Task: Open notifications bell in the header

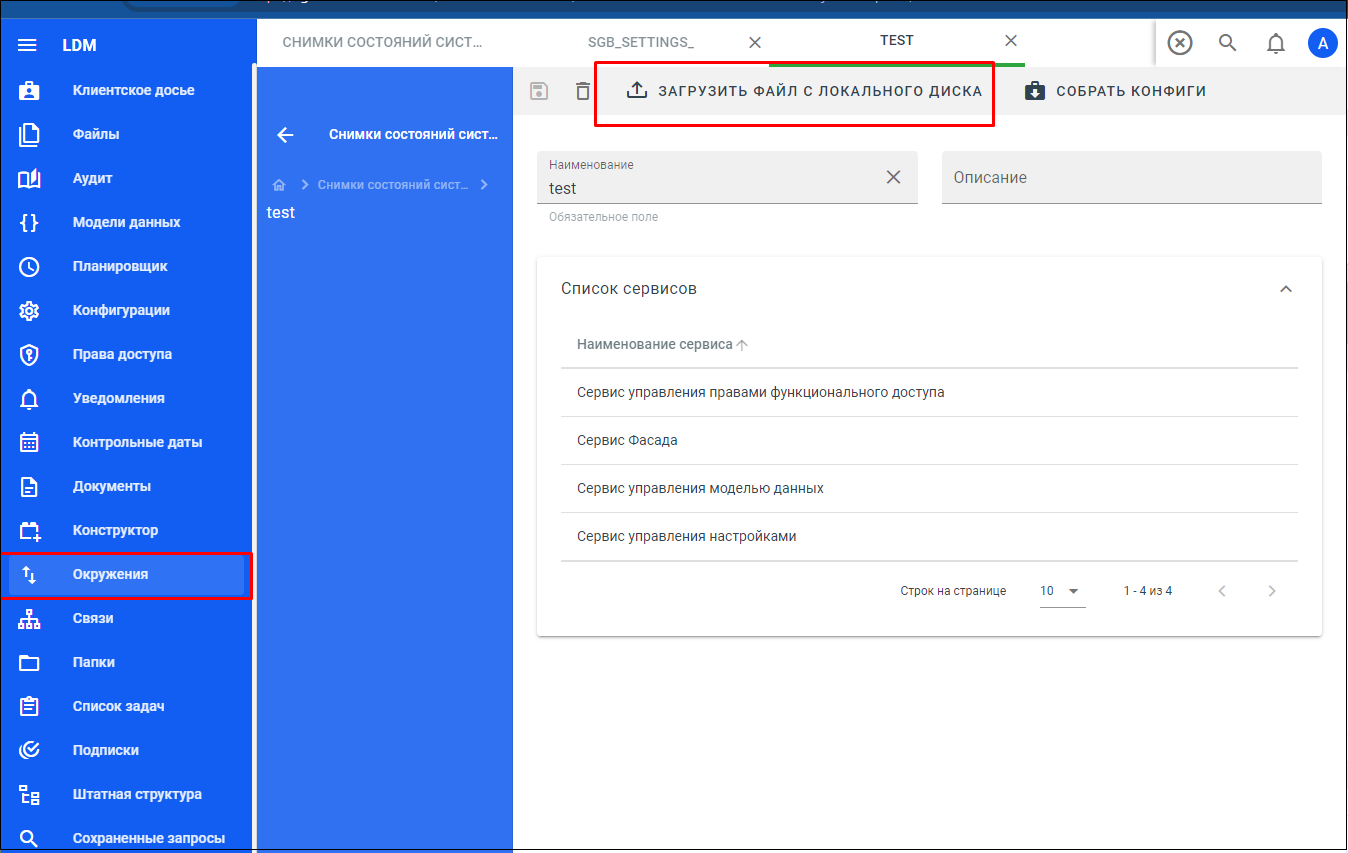Action: (x=1276, y=43)
